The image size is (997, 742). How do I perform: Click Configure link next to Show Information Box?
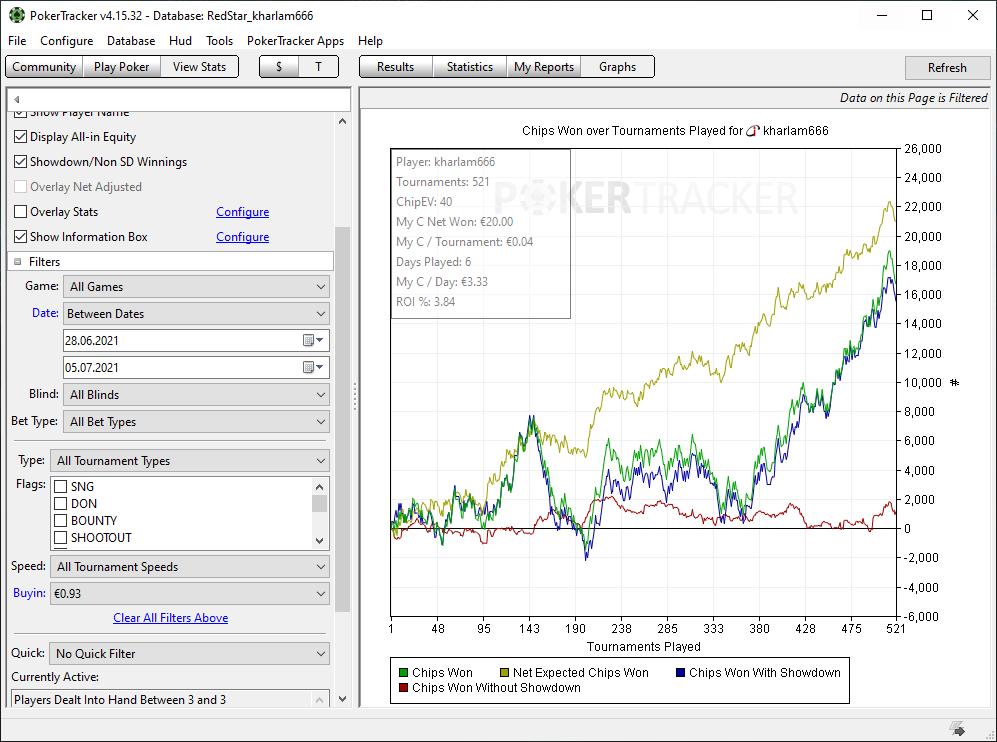[x=242, y=237]
